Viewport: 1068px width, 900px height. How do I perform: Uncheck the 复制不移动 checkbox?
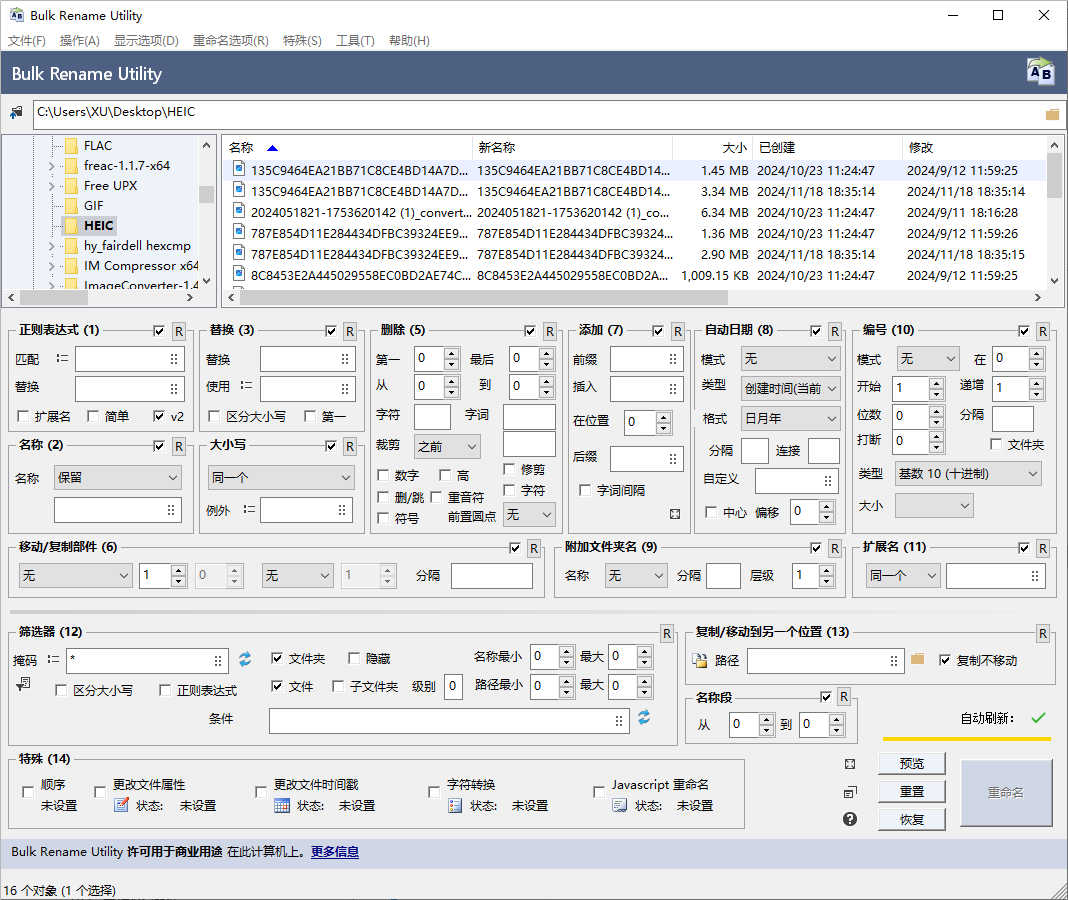pyautogui.click(x=944, y=659)
